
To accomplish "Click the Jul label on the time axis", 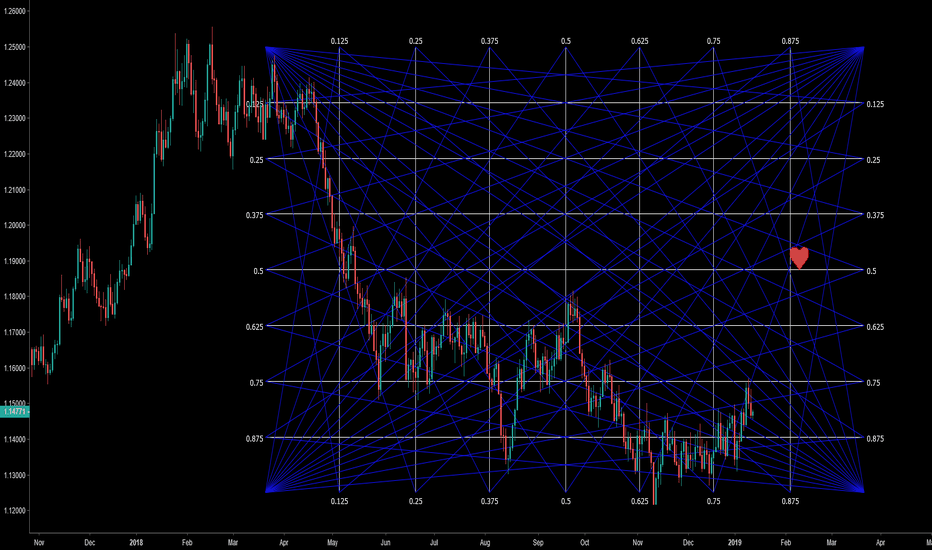I will 434,542.
